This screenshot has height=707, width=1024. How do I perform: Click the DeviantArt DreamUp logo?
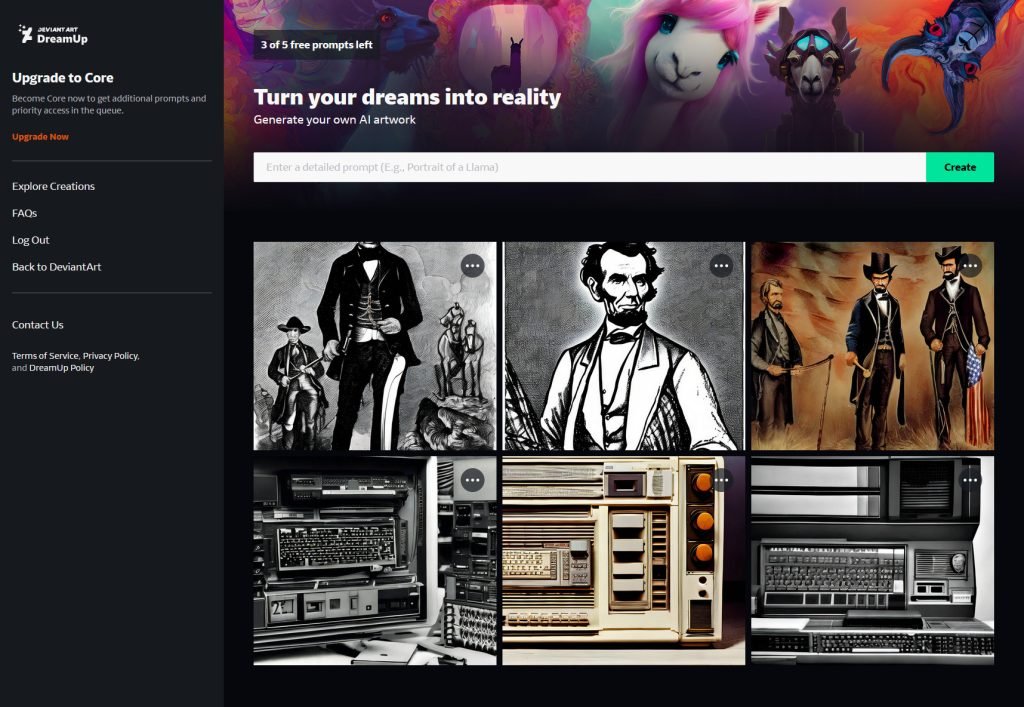point(53,34)
